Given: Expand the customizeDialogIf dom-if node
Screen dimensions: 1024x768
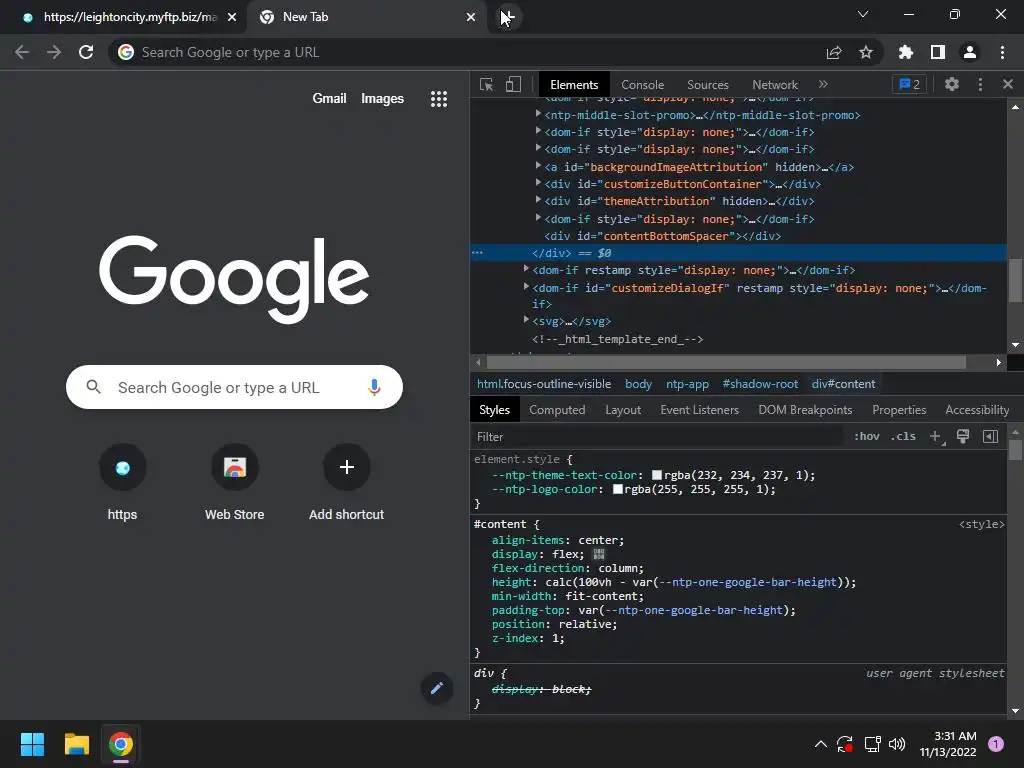Looking at the screenshot, I should coord(526,287).
